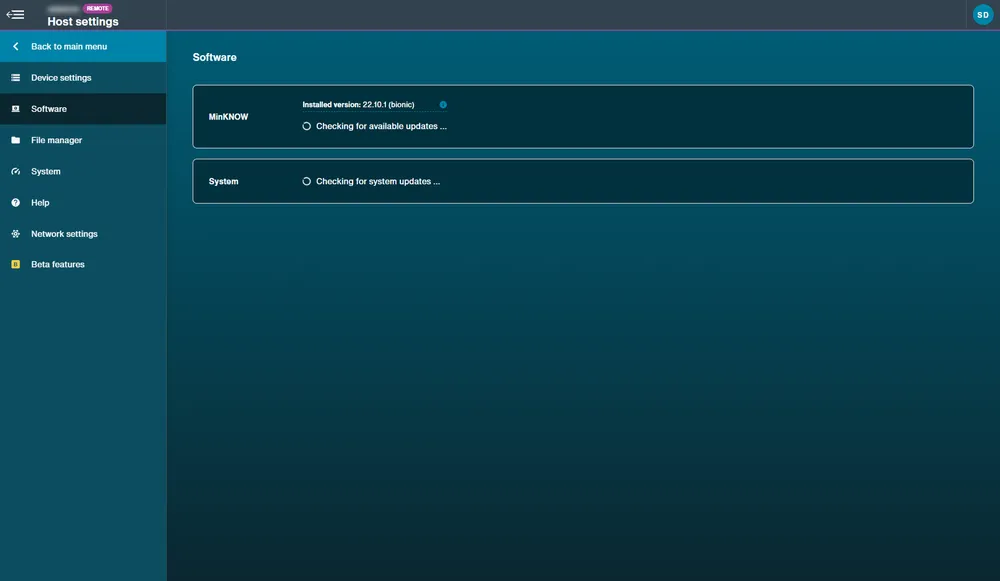Click the Checking for system updates text
Image resolution: width=1000 pixels, height=581 pixels.
pos(378,181)
